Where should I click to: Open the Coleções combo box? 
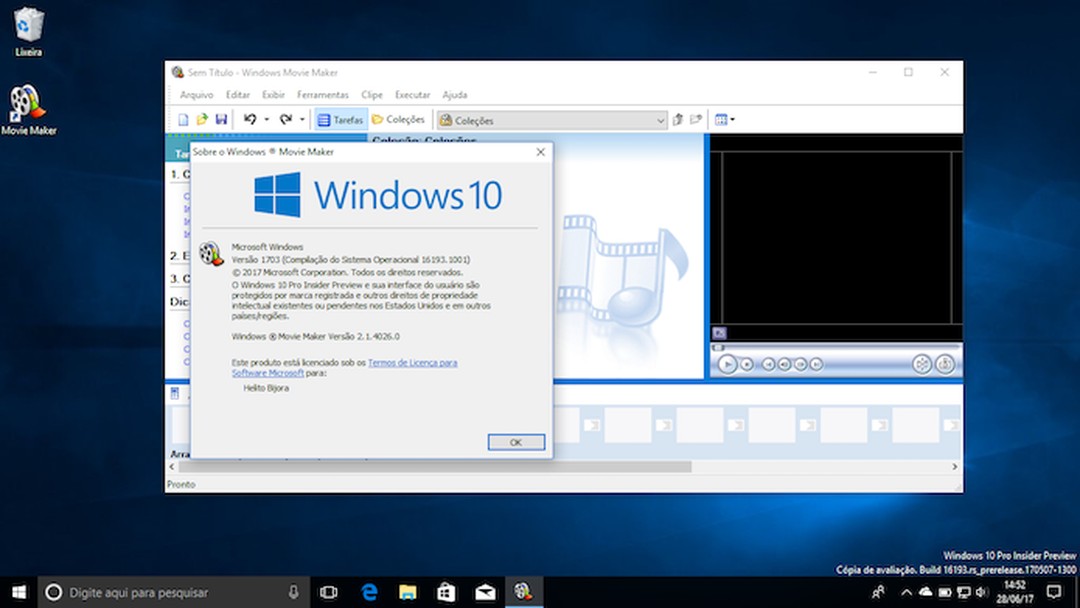pyautogui.click(x=660, y=119)
